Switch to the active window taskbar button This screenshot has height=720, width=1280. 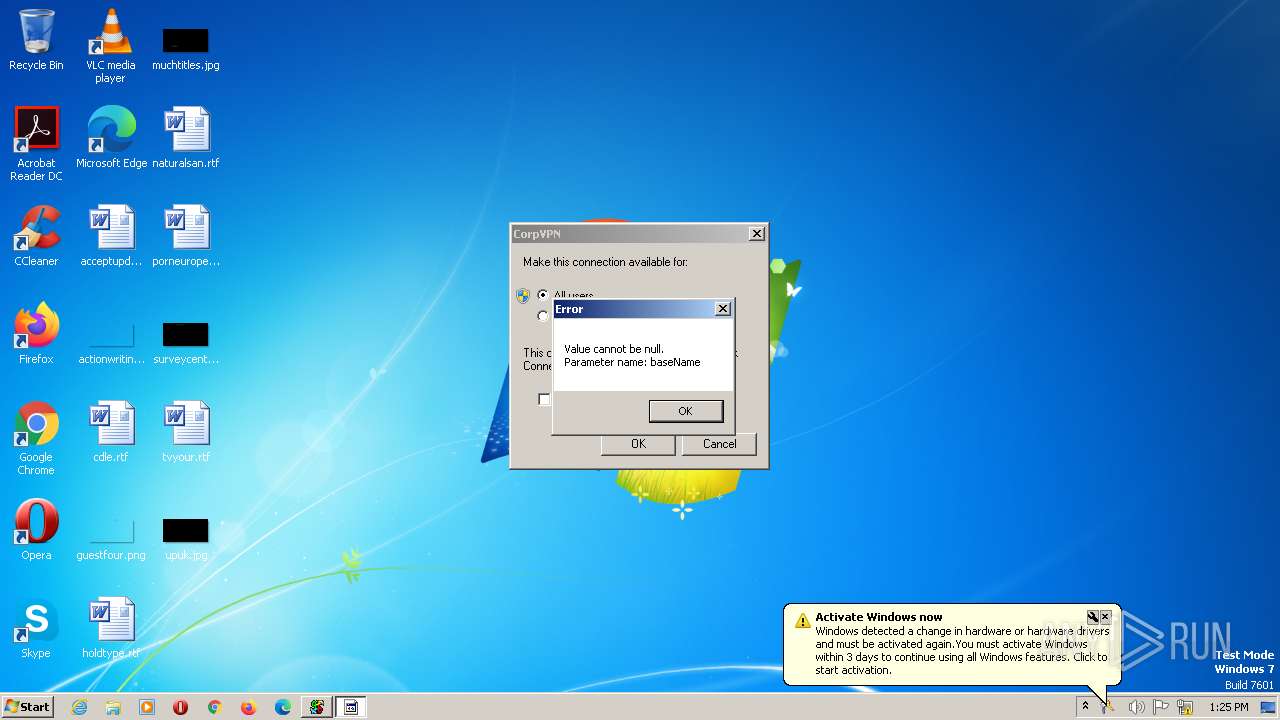351,707
